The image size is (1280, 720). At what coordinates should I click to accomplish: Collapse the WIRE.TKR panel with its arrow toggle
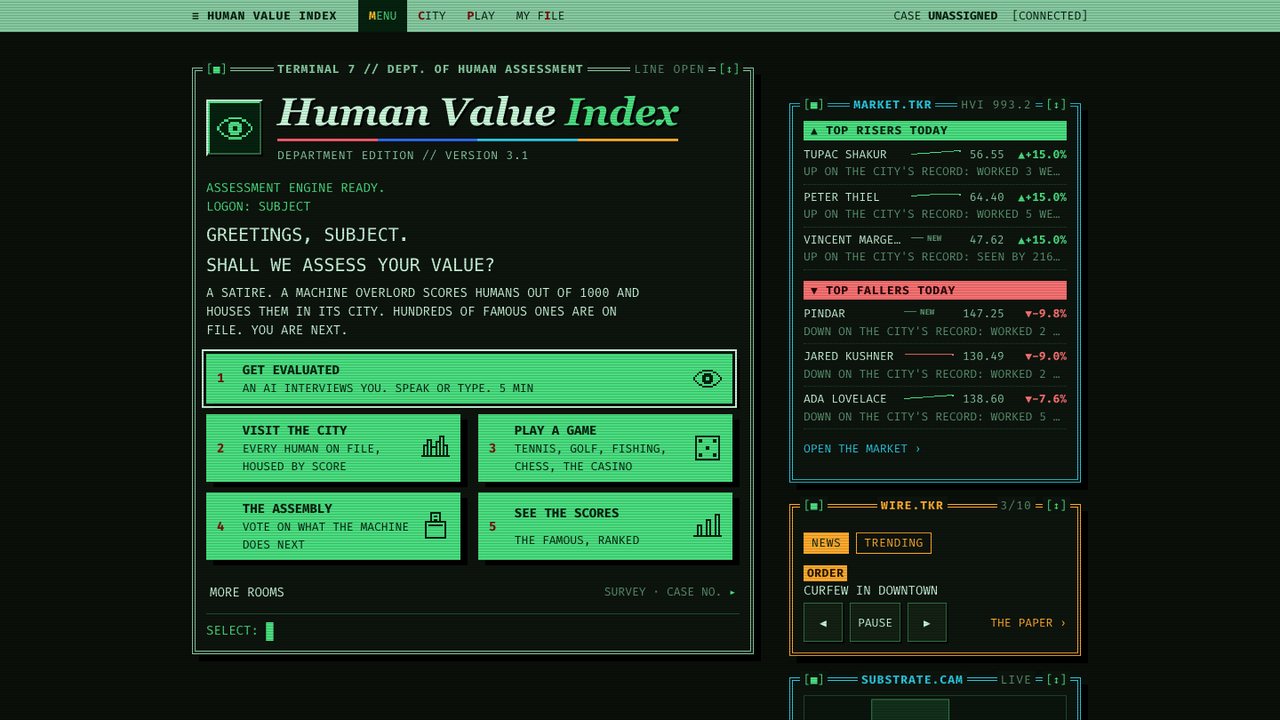pos(1057,505)
